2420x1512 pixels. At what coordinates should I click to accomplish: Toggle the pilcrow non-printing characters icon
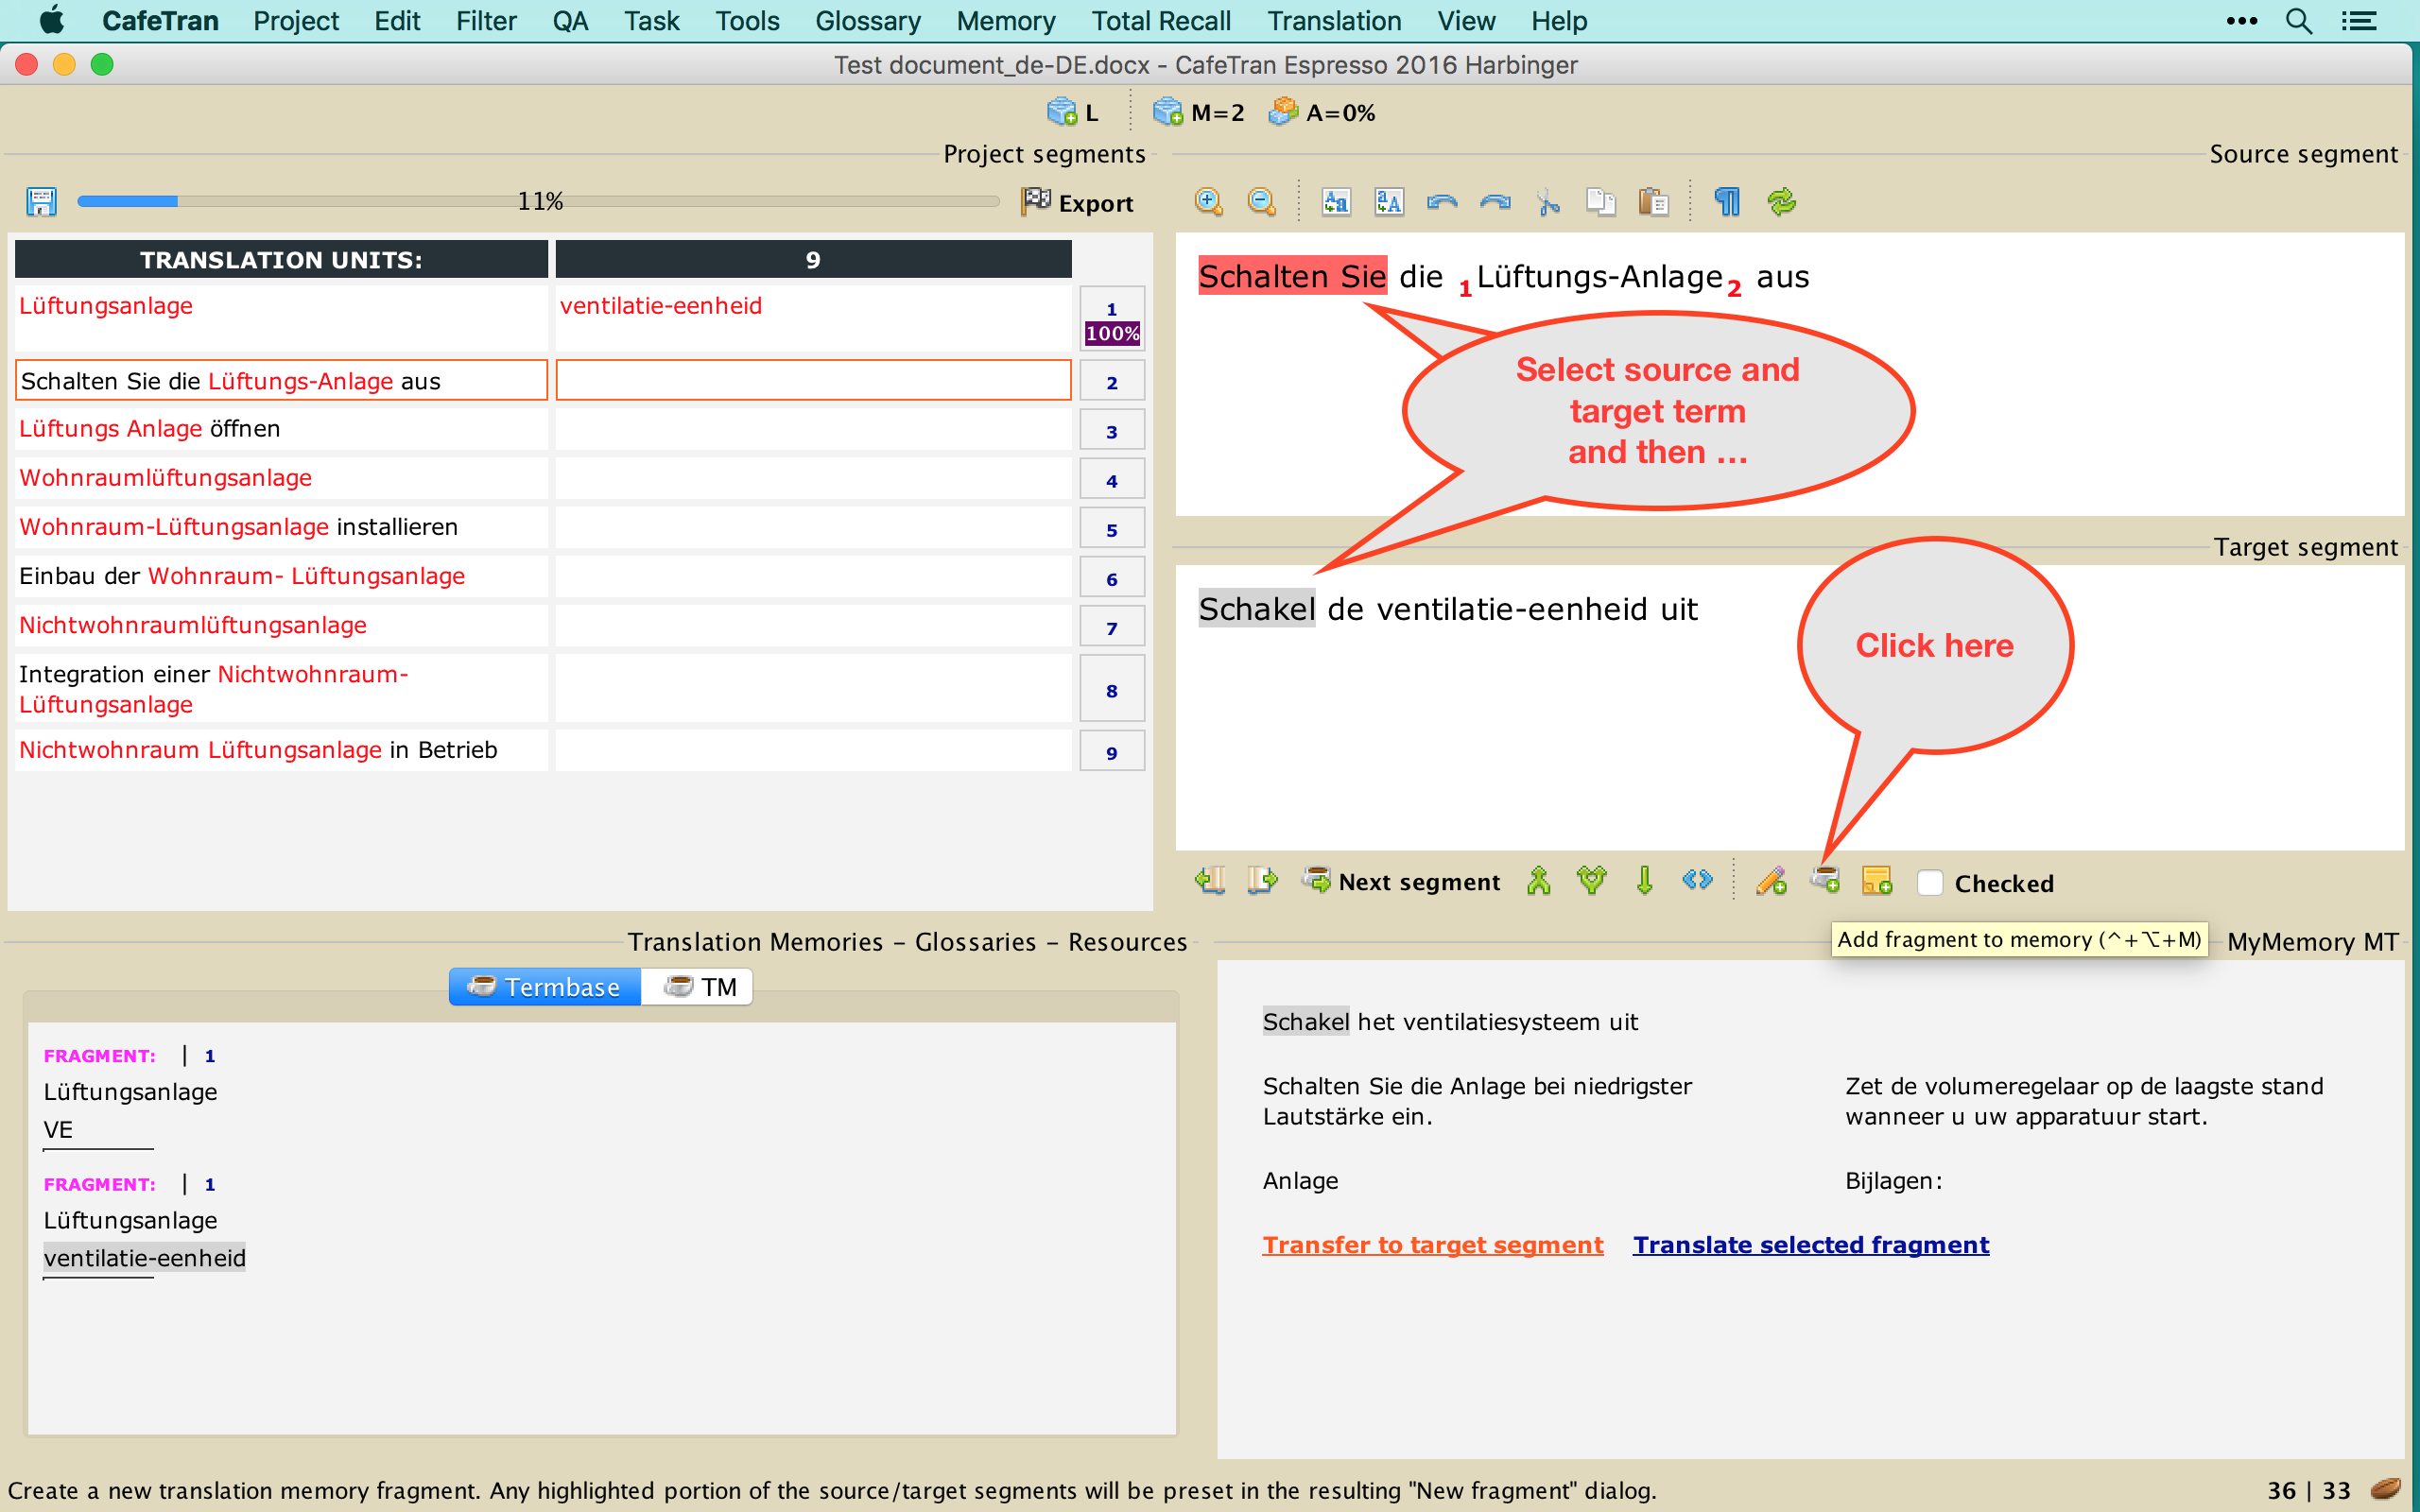(x=1727, y=202)
